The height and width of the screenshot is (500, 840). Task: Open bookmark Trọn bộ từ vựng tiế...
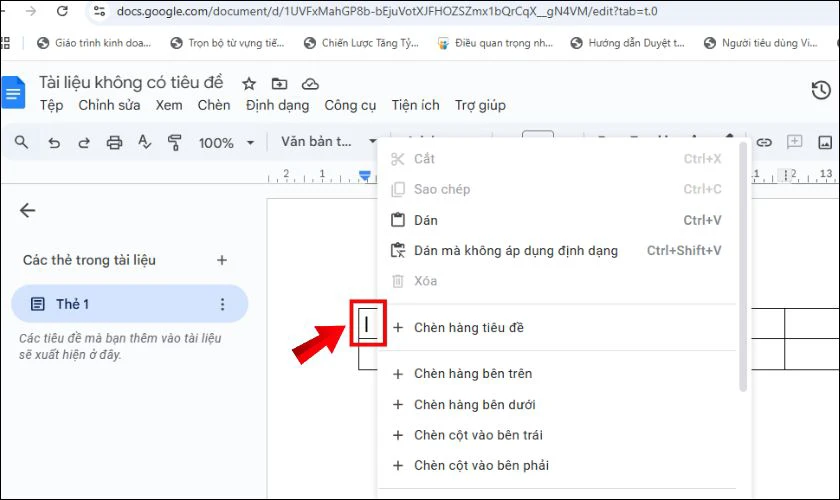[227, 43]
